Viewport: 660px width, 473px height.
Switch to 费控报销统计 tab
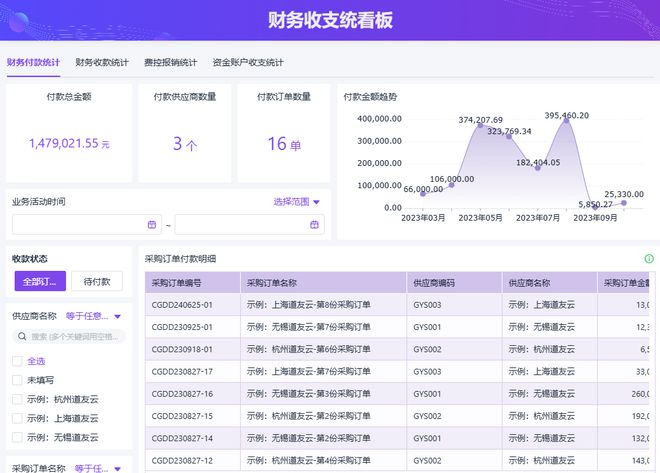pyautogui.click(x=170, y=63)
